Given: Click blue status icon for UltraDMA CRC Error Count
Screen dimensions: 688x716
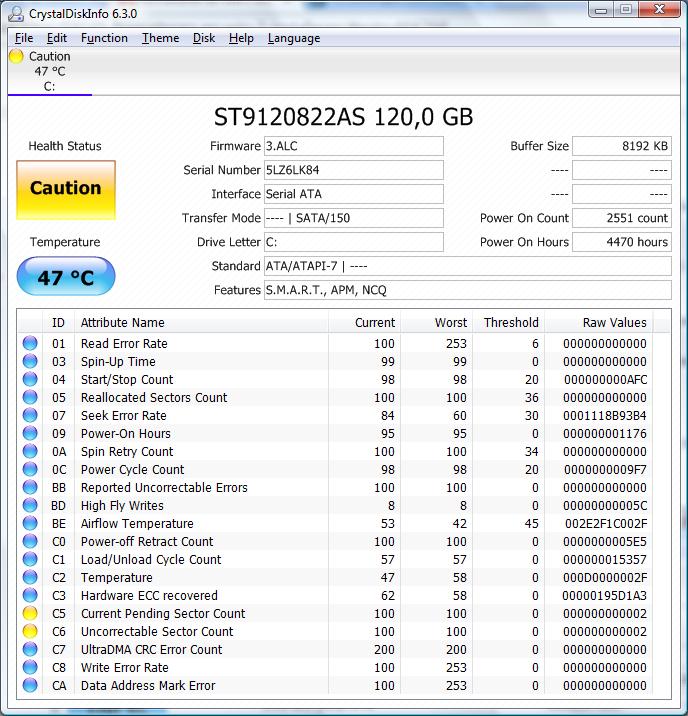Looking at the screenshot, I should (30, 649).
